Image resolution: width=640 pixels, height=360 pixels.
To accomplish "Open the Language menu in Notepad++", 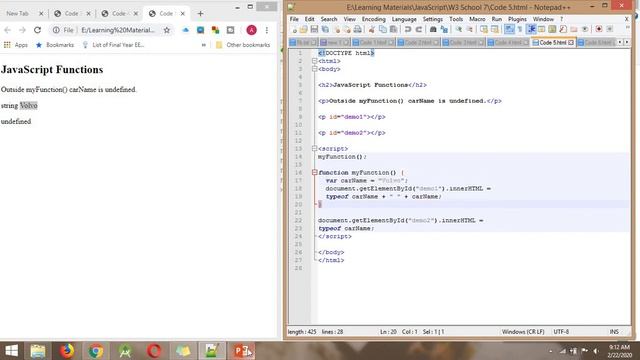I will click(404, 19).
